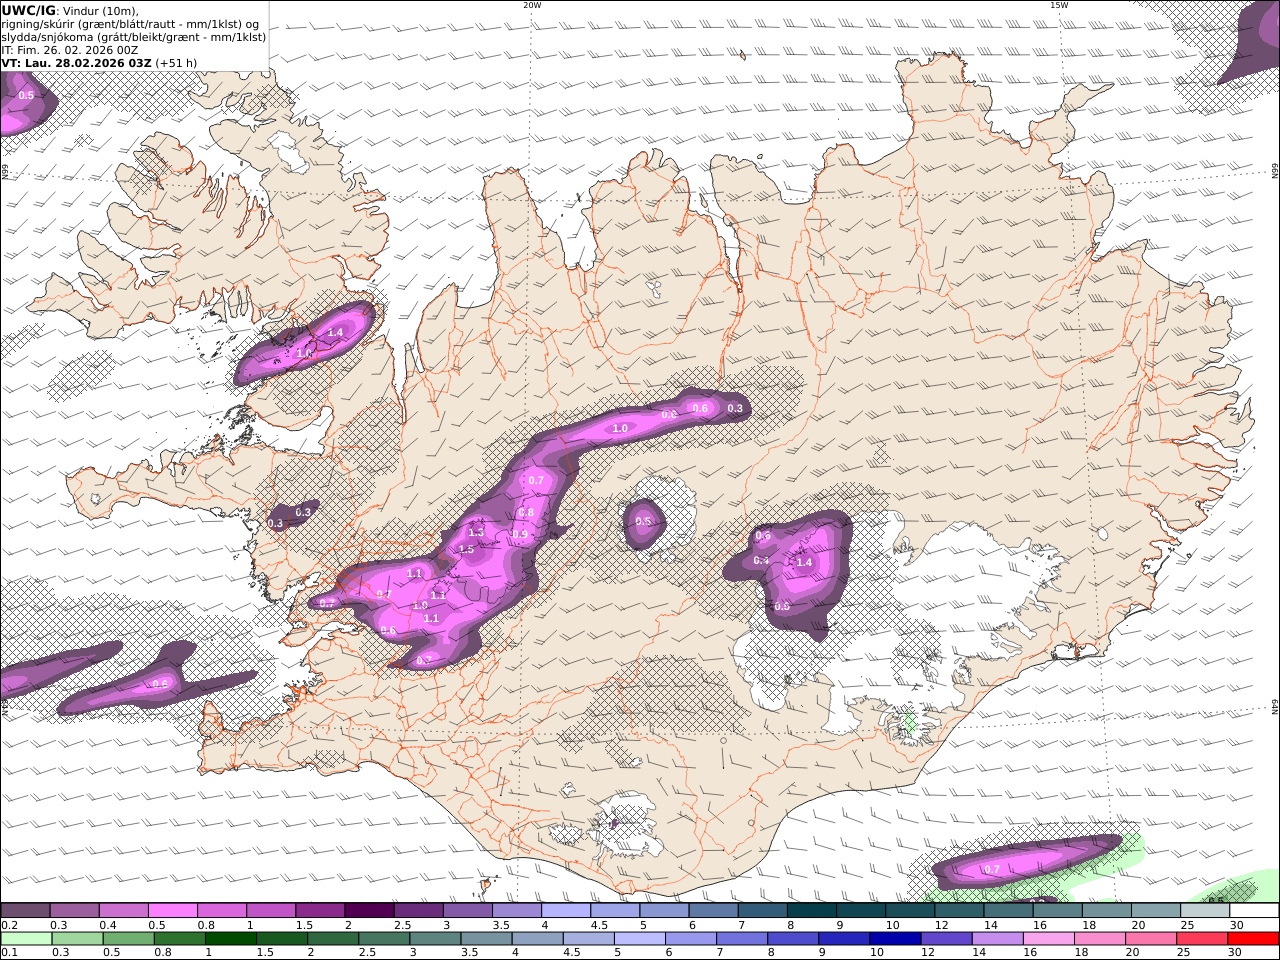Click the 'IT: Fim. 26. 02. 2026 00Z' line
The width and height of the screenshot is (1280, 960).
point(69,50)
